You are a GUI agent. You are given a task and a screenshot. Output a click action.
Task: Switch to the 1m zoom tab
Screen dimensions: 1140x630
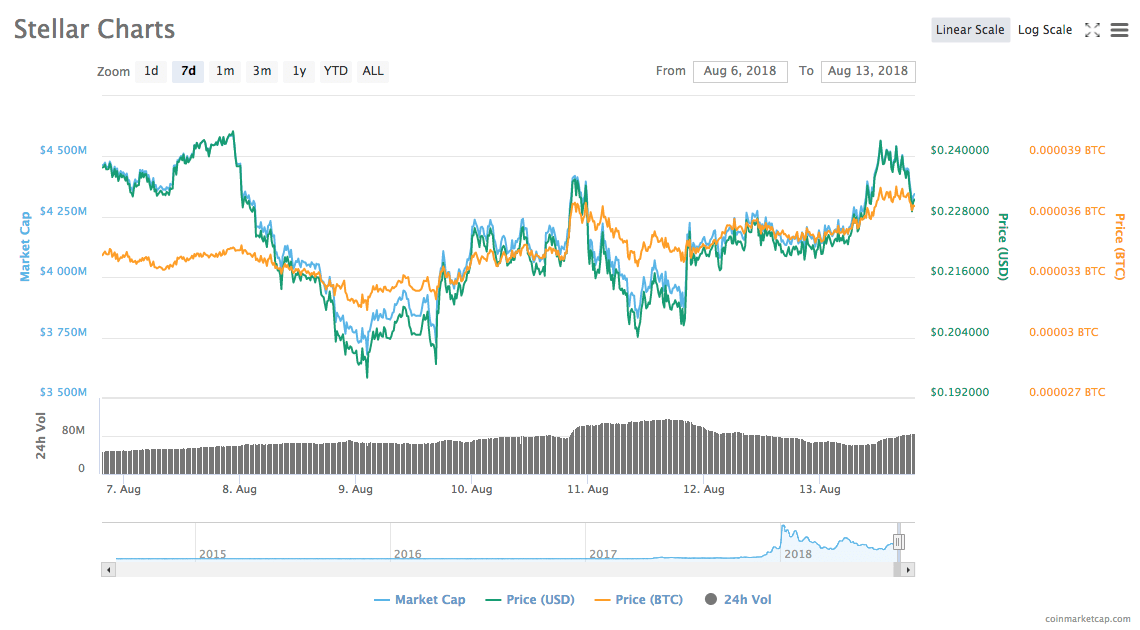[224, 71]
